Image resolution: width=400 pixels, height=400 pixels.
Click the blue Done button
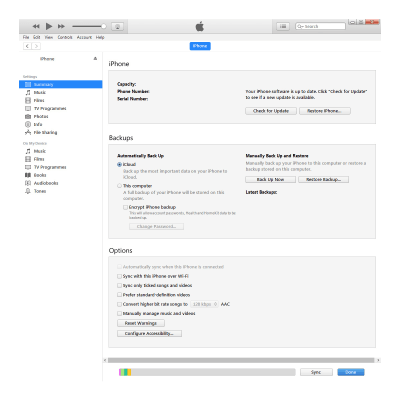(x=351, y=372)
